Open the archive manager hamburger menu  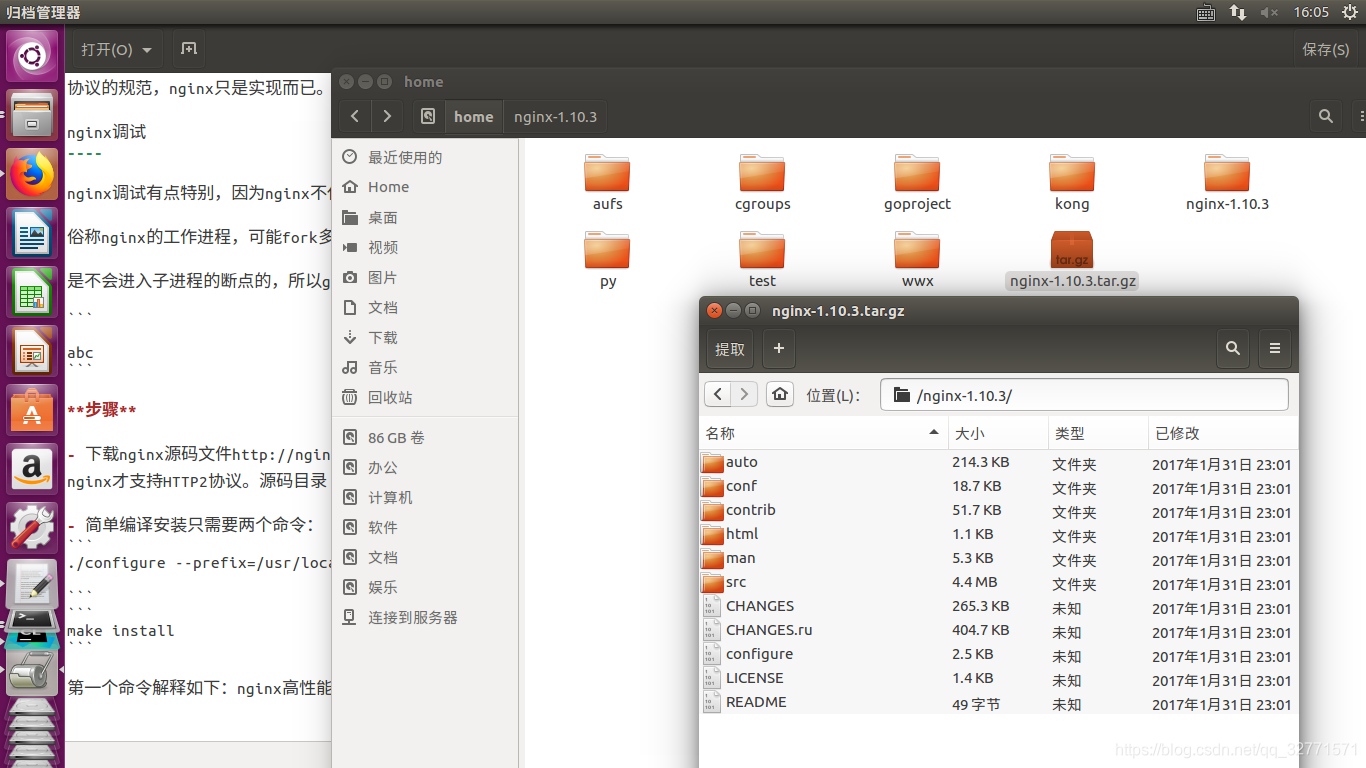(x=1275, y=349)
